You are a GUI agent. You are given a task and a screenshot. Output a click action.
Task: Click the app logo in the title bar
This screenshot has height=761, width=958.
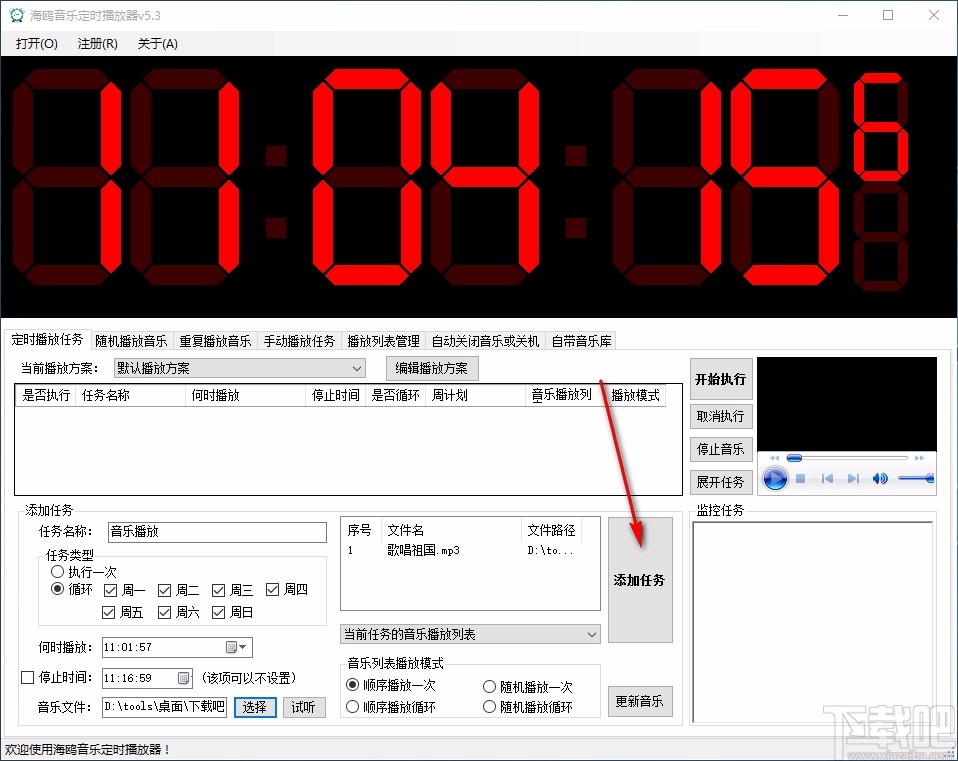tap(15, 15)
